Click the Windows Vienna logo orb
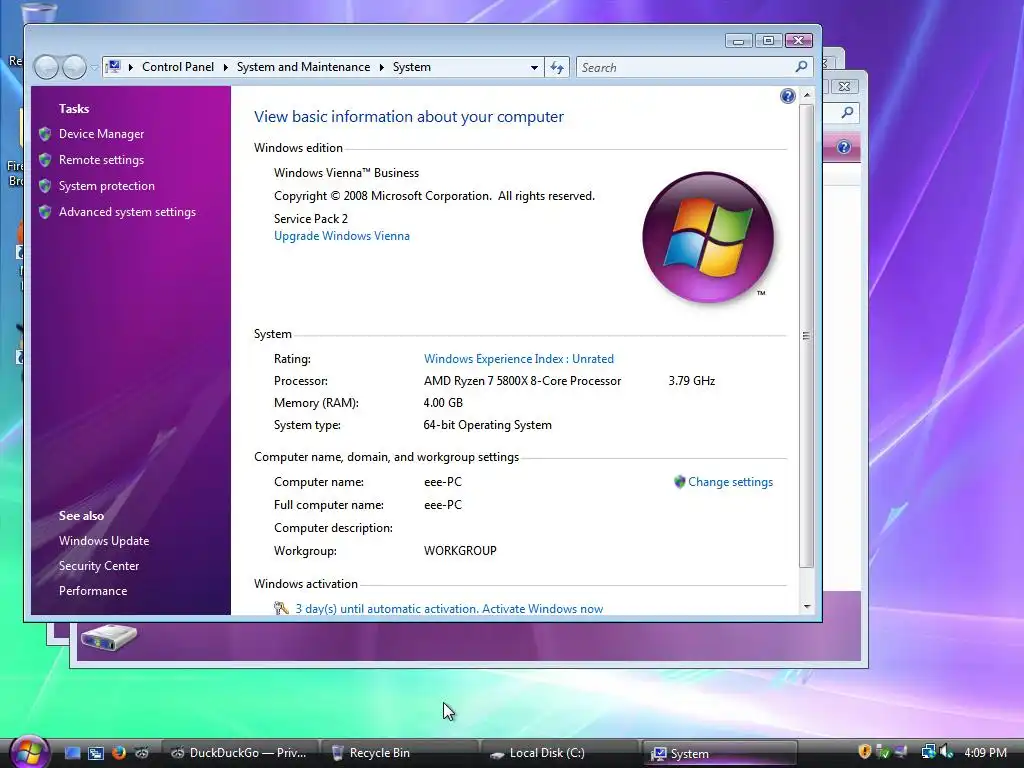 click(x=708, y=237)
